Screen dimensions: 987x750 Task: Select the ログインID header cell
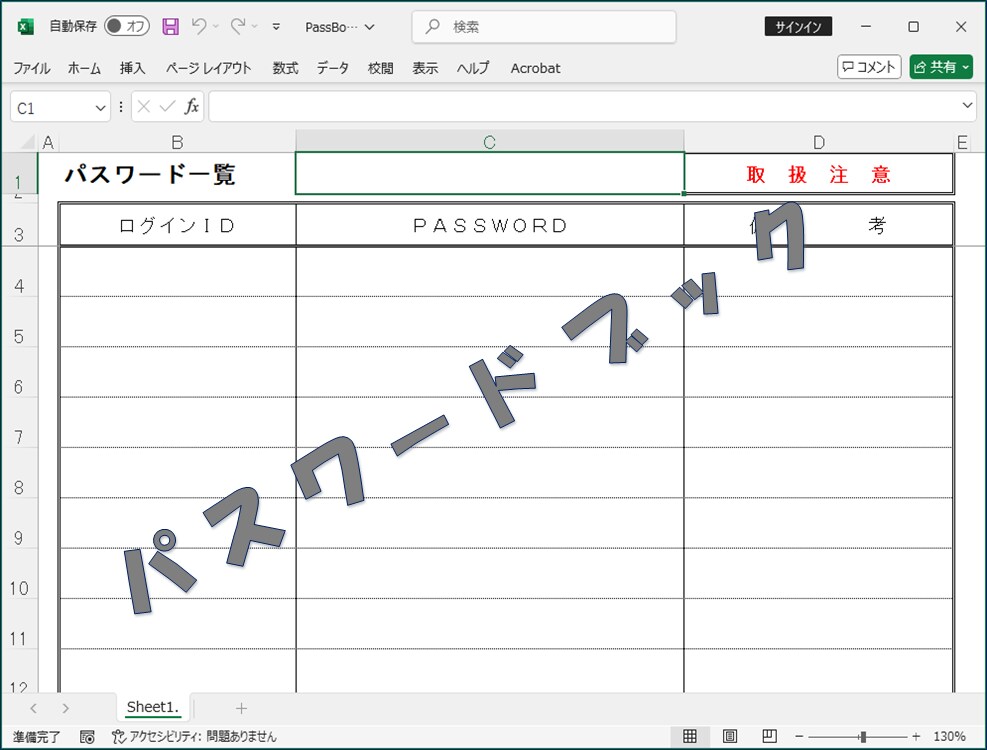click(x=178, y=225)
